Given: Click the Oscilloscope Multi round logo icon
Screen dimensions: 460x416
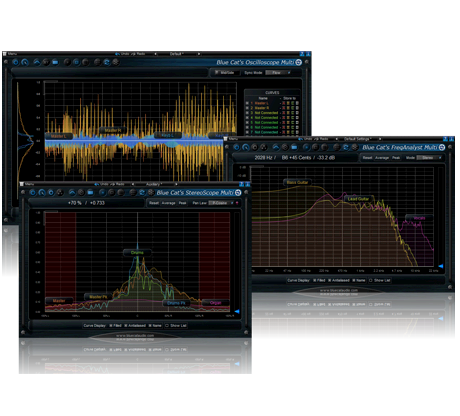Looking at the screenshot, I should click(x=299, y=62).
